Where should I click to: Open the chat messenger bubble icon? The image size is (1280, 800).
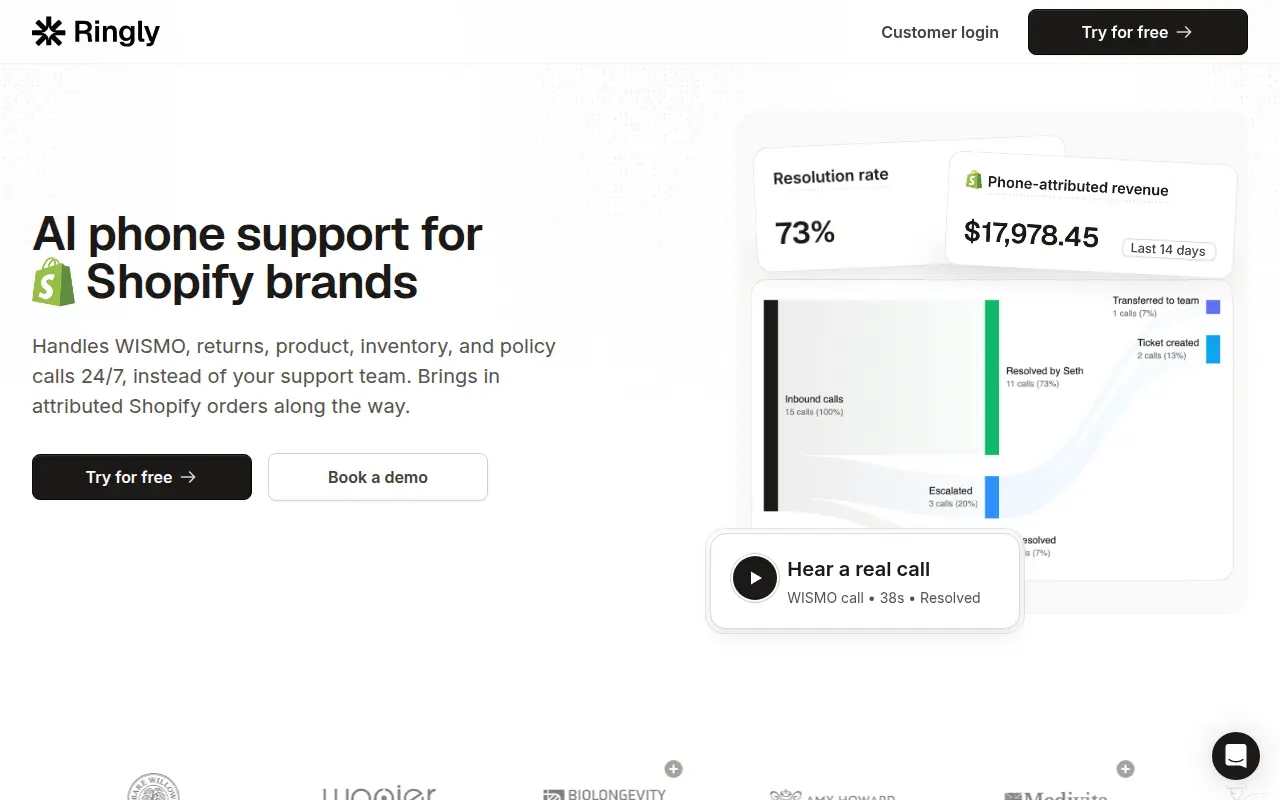(x=1236, y=756)
